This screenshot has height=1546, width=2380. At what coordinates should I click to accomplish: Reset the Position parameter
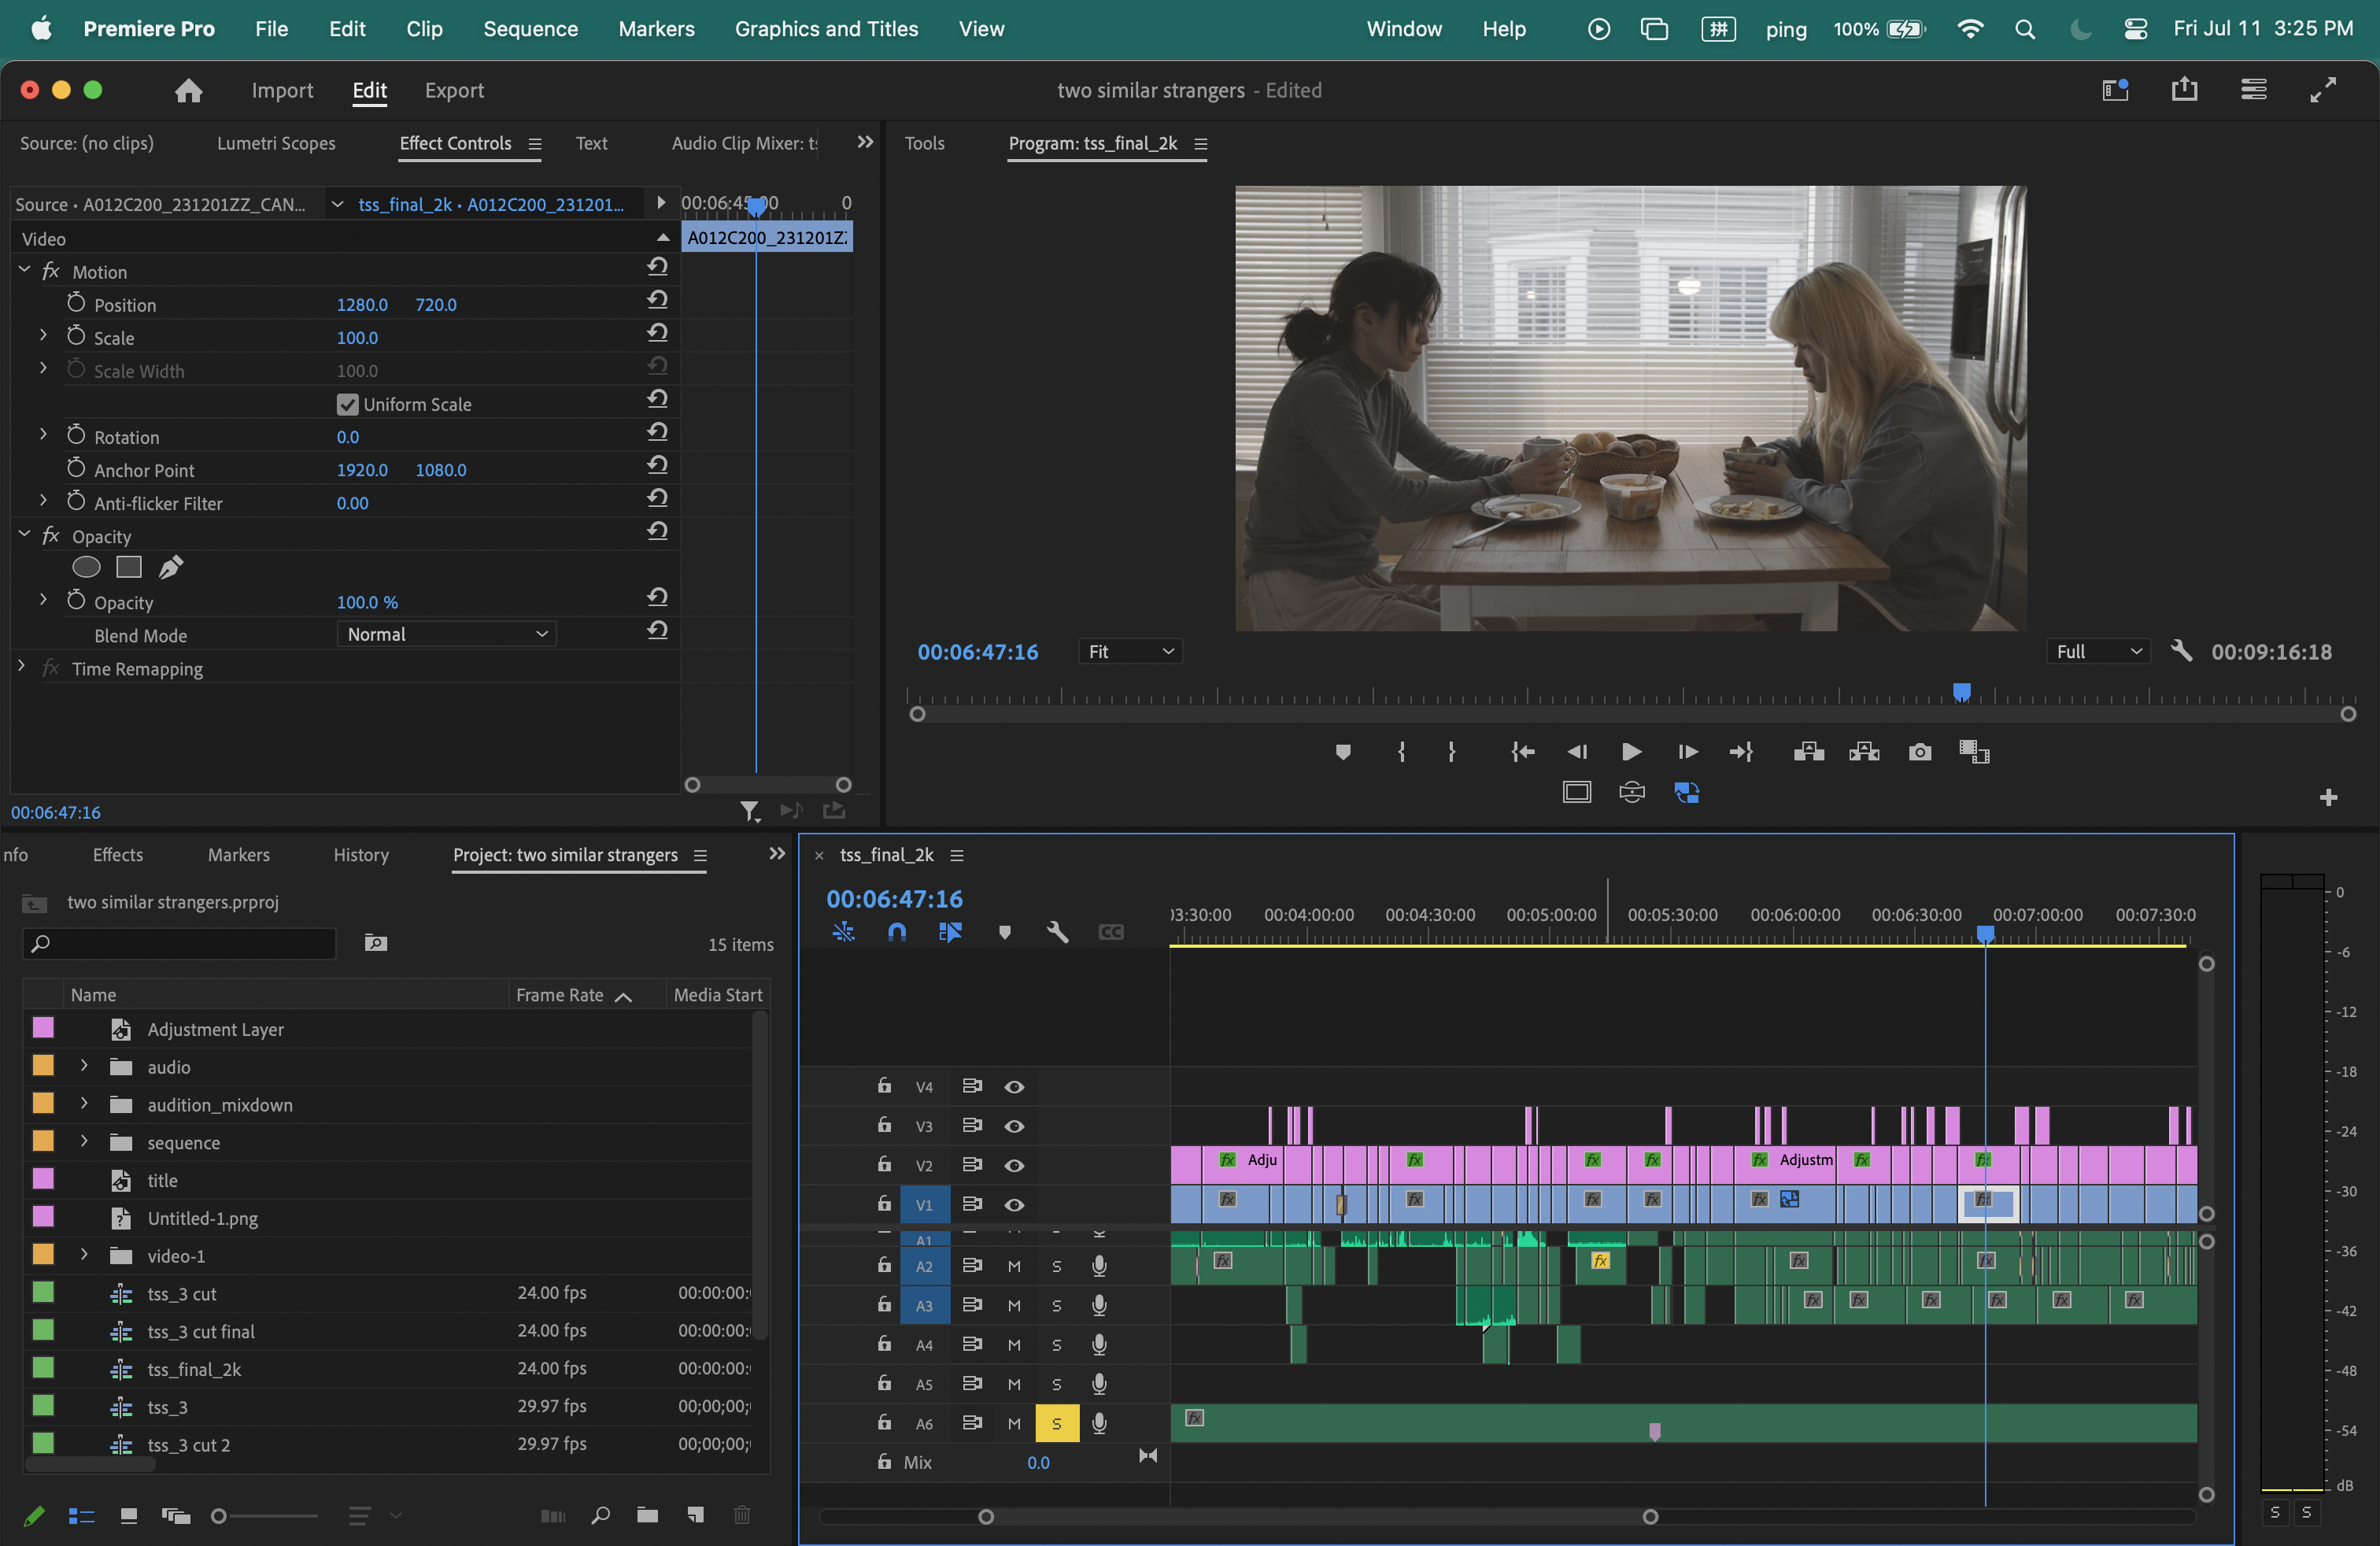tap(657, 300)
